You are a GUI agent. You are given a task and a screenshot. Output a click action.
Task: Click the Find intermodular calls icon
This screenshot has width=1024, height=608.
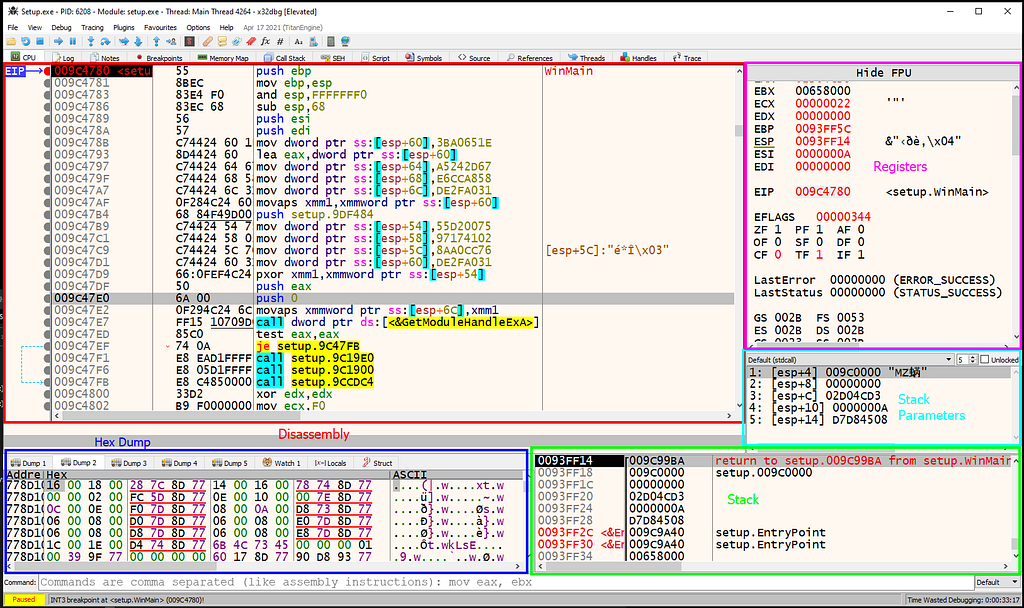[313, 41]
